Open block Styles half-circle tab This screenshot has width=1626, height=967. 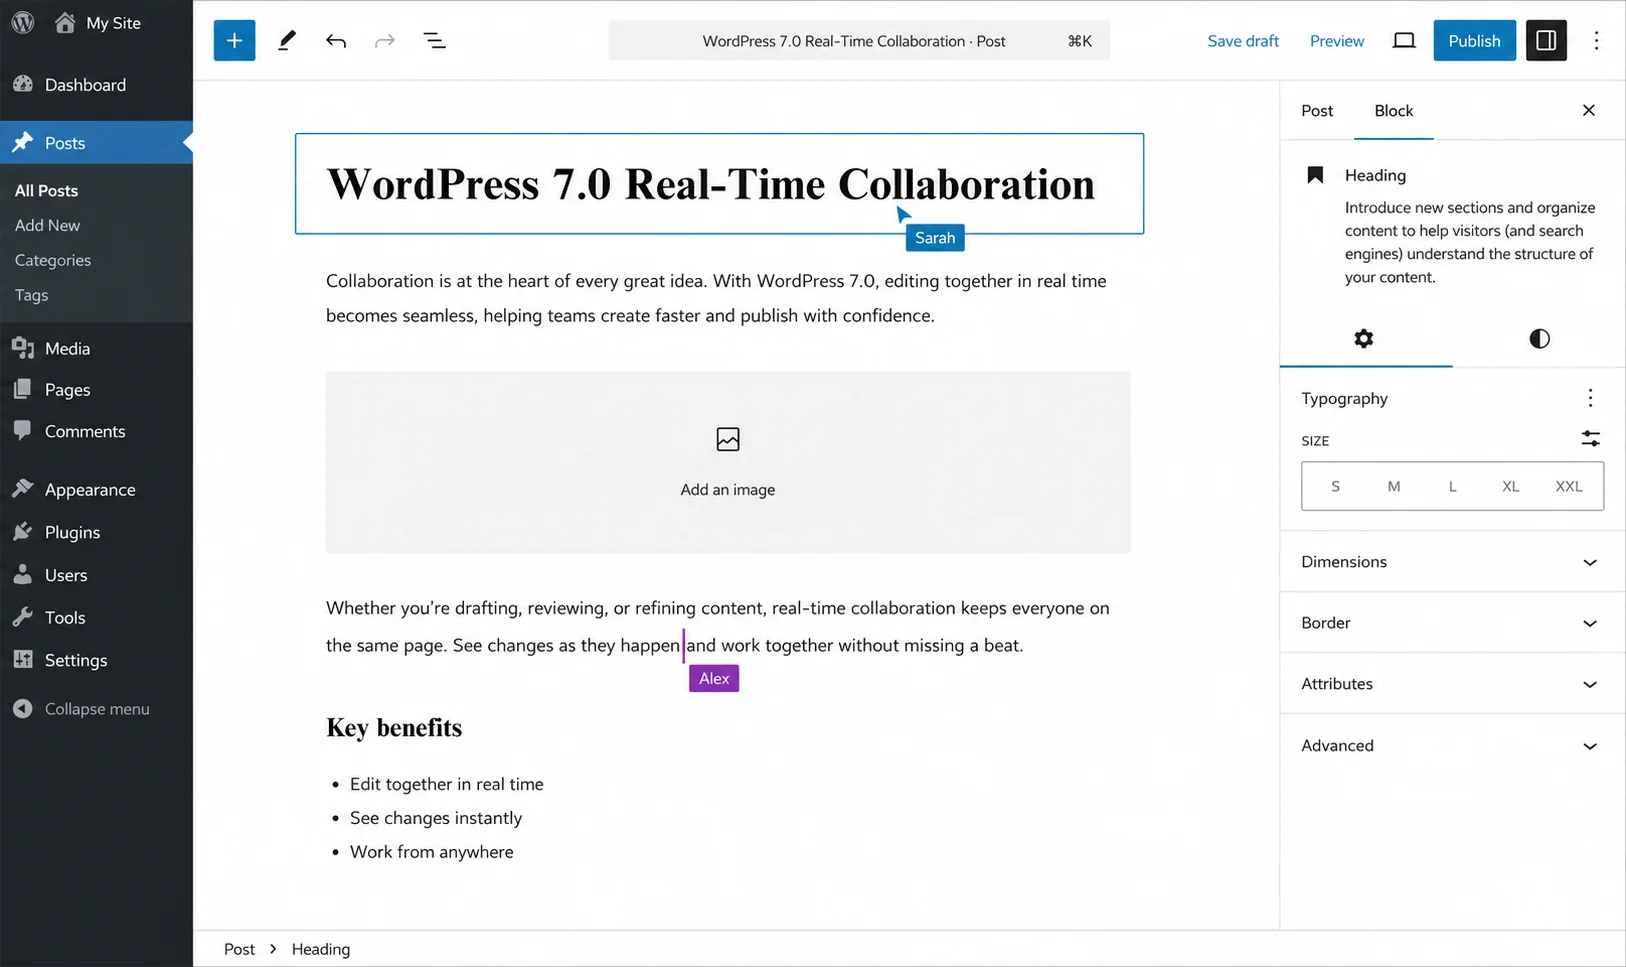point(1539,339)
